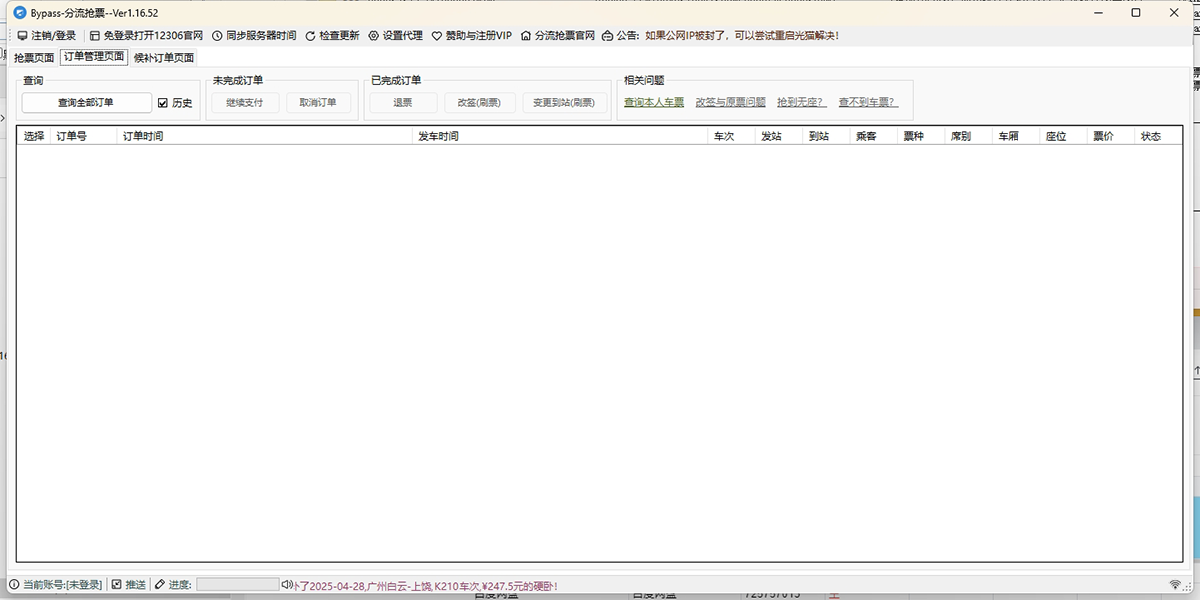The height and width of the screenshot is (600, 1200).
Task: Switch to the 抢票页面 tab
Action: click(34, 57)
